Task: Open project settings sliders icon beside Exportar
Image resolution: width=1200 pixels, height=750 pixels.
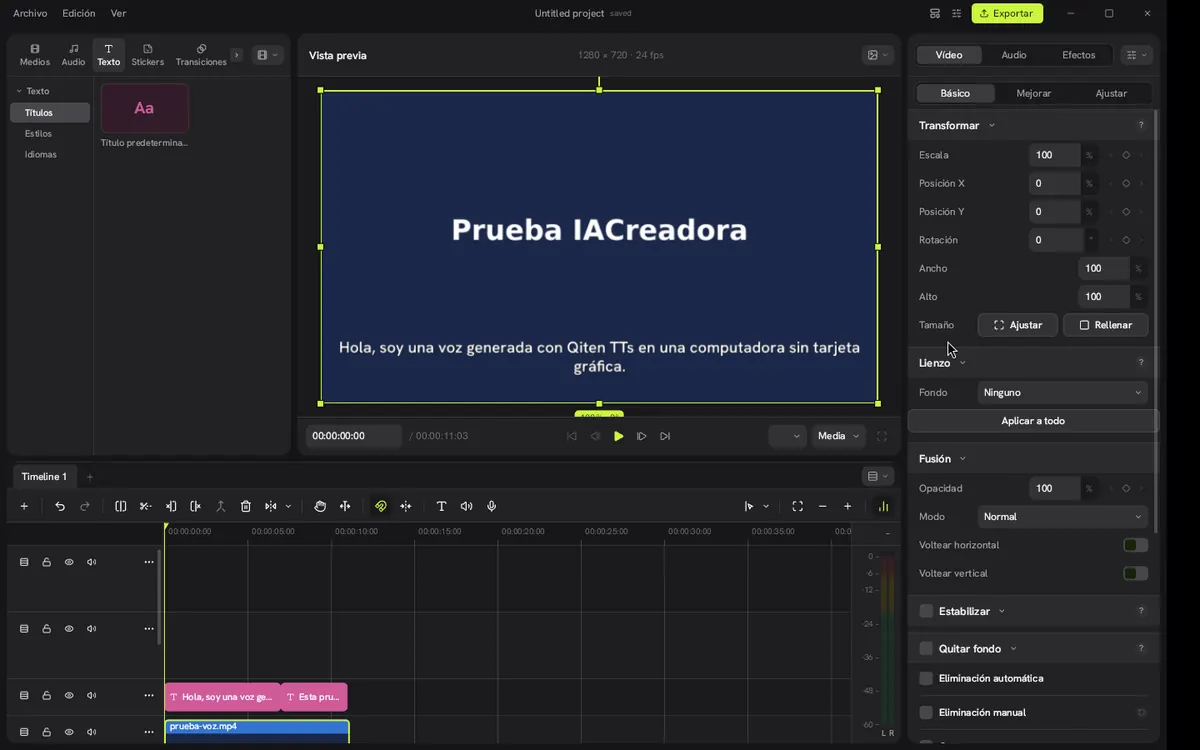Action: [957, 13]
